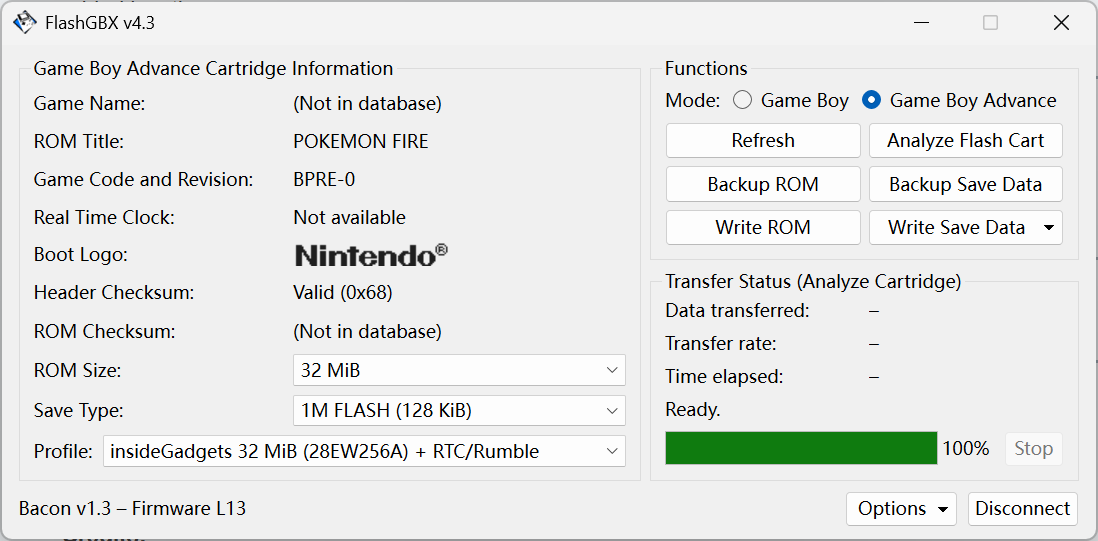Select the Game Boy Advance mode radio button
The width and height of the screenshot is (1098, 541).
click(871, 100)
